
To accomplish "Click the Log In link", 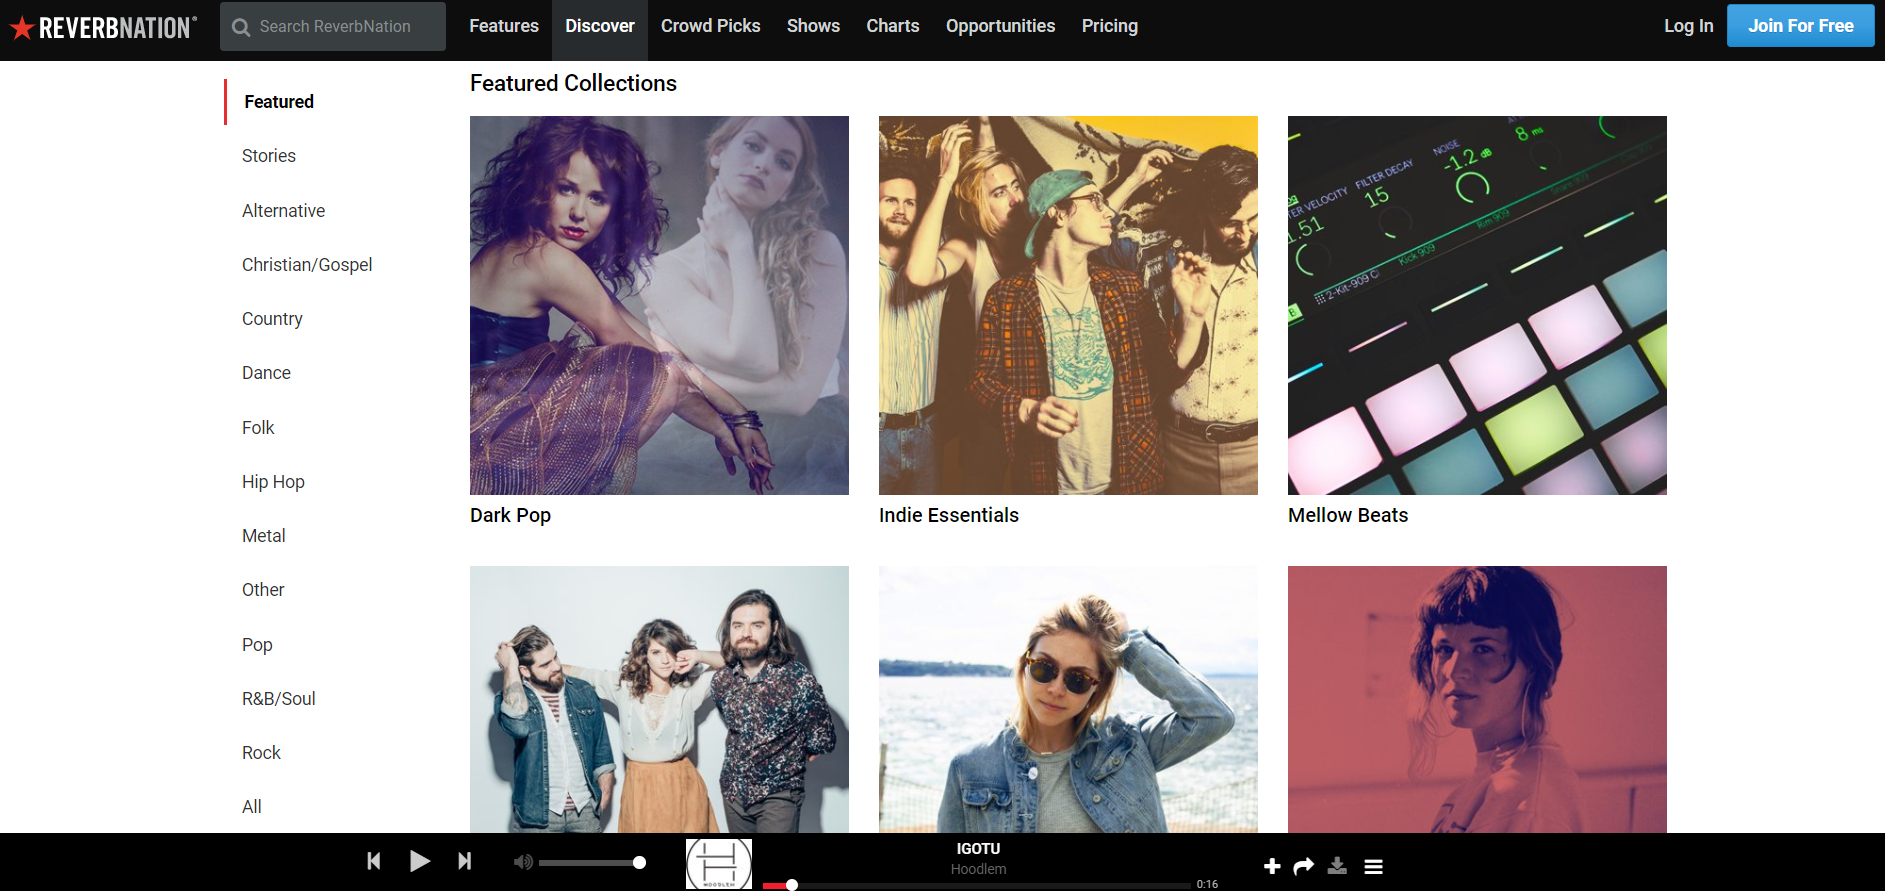I will 1688,26.
